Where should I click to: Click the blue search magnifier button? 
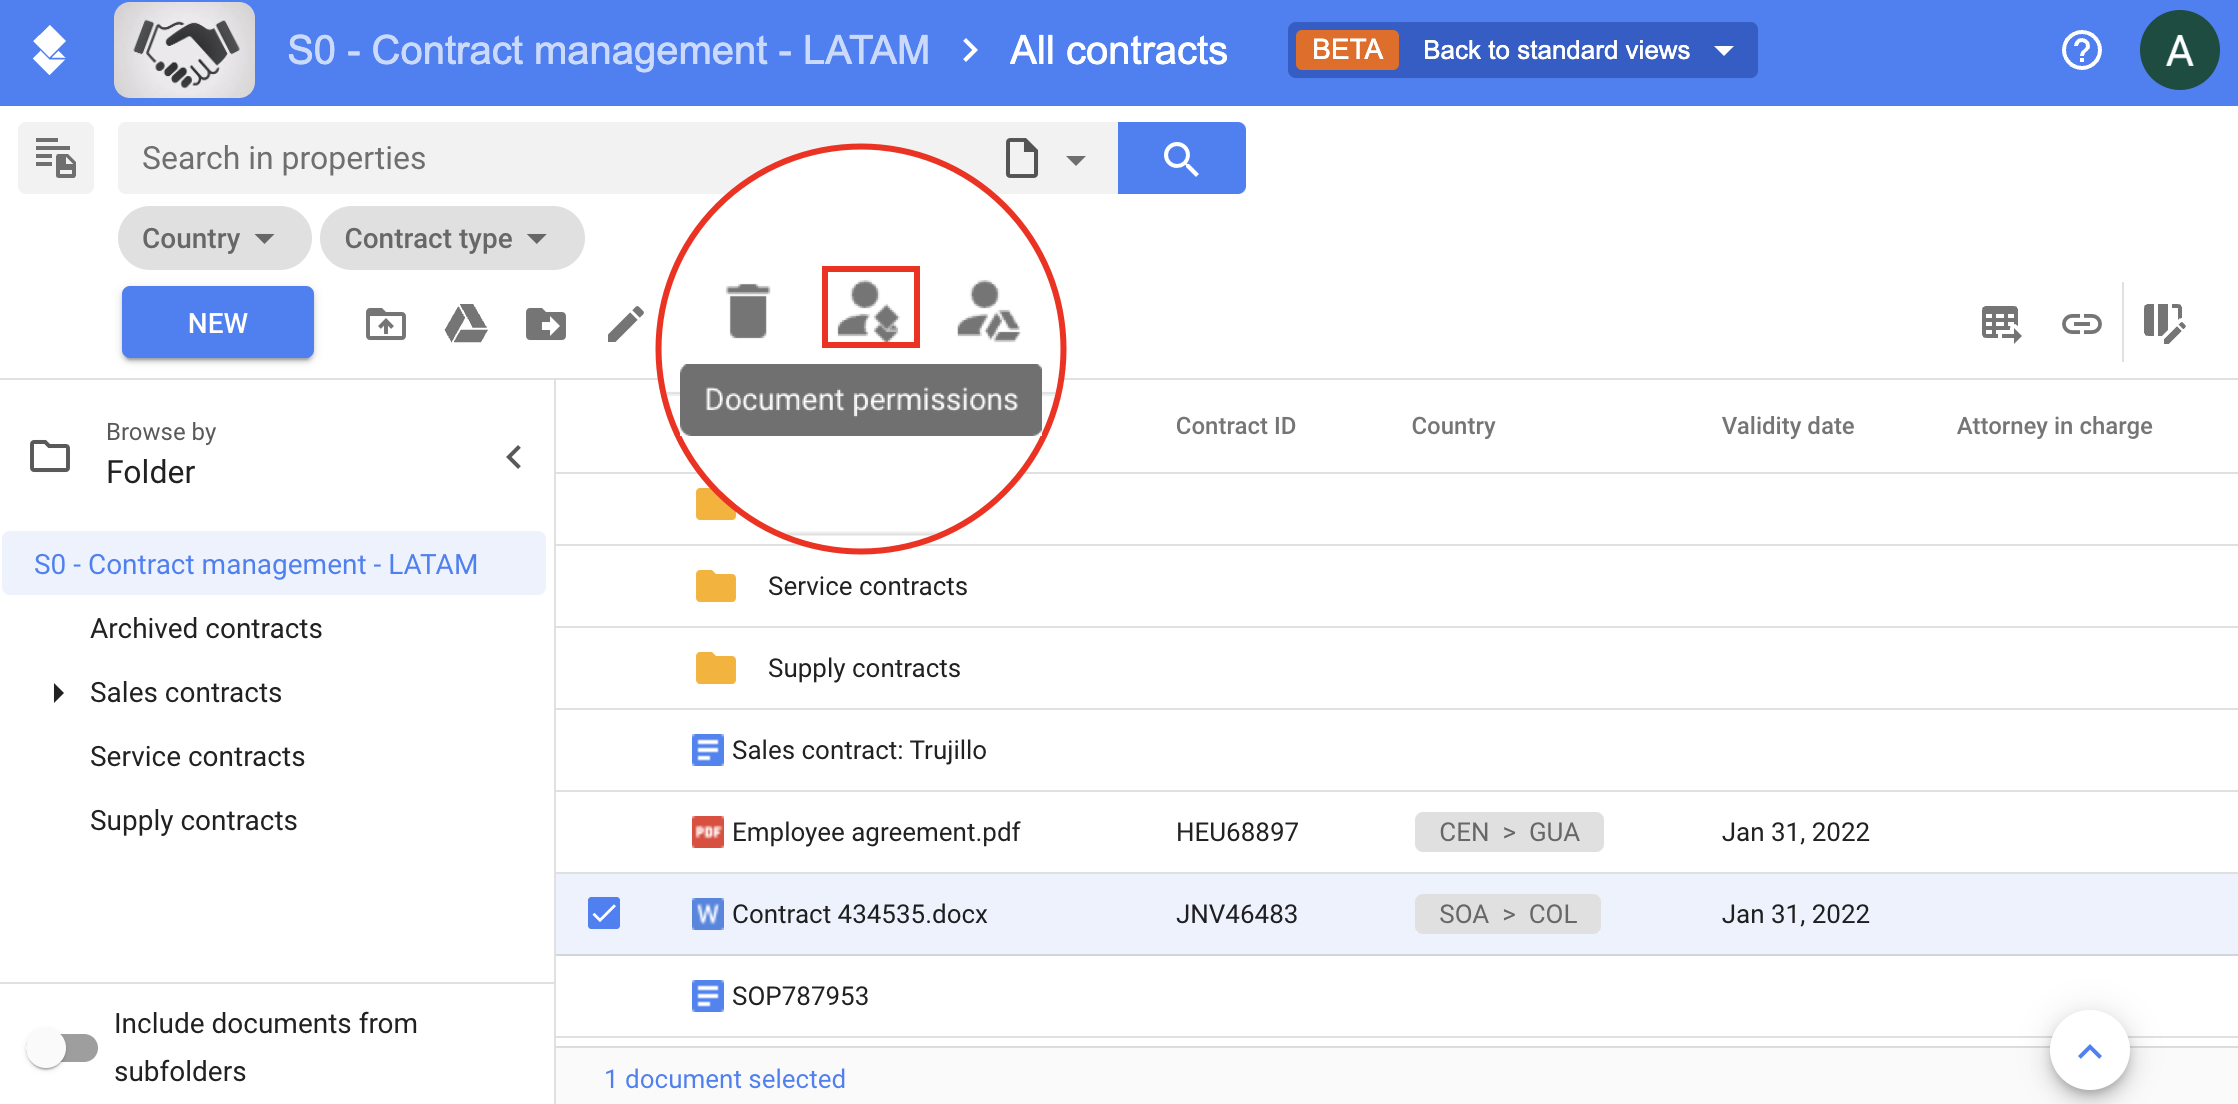1181,158
